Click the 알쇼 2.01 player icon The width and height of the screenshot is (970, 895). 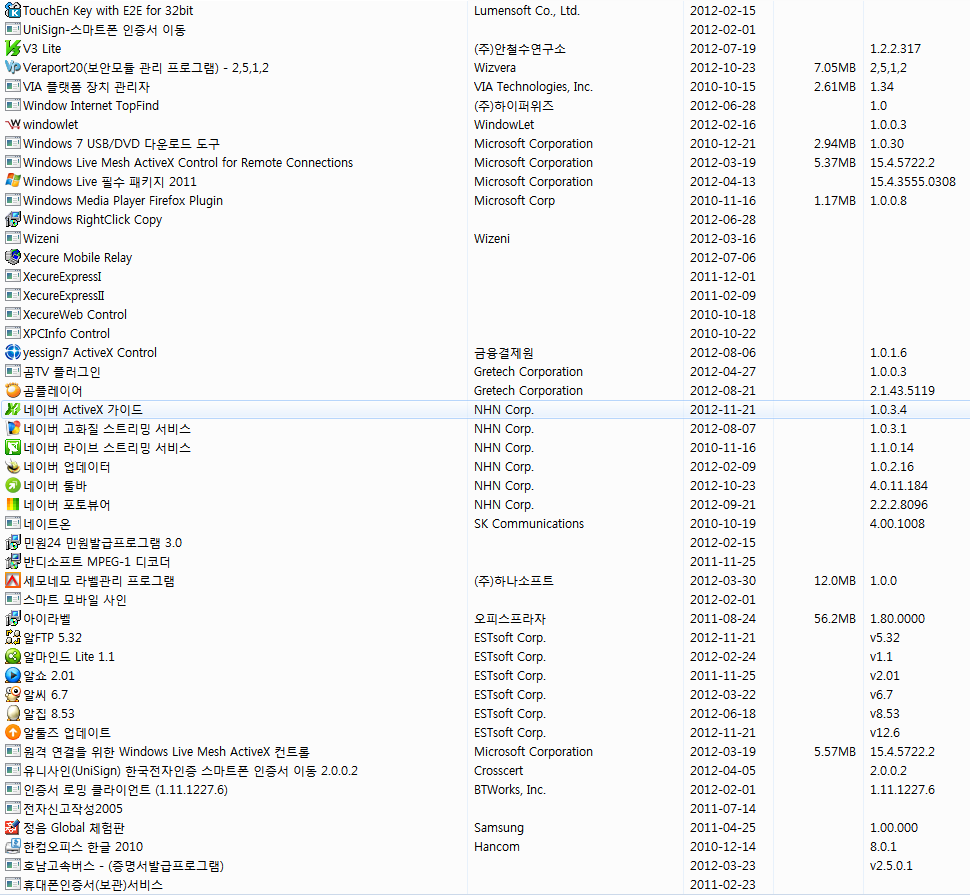12,675
